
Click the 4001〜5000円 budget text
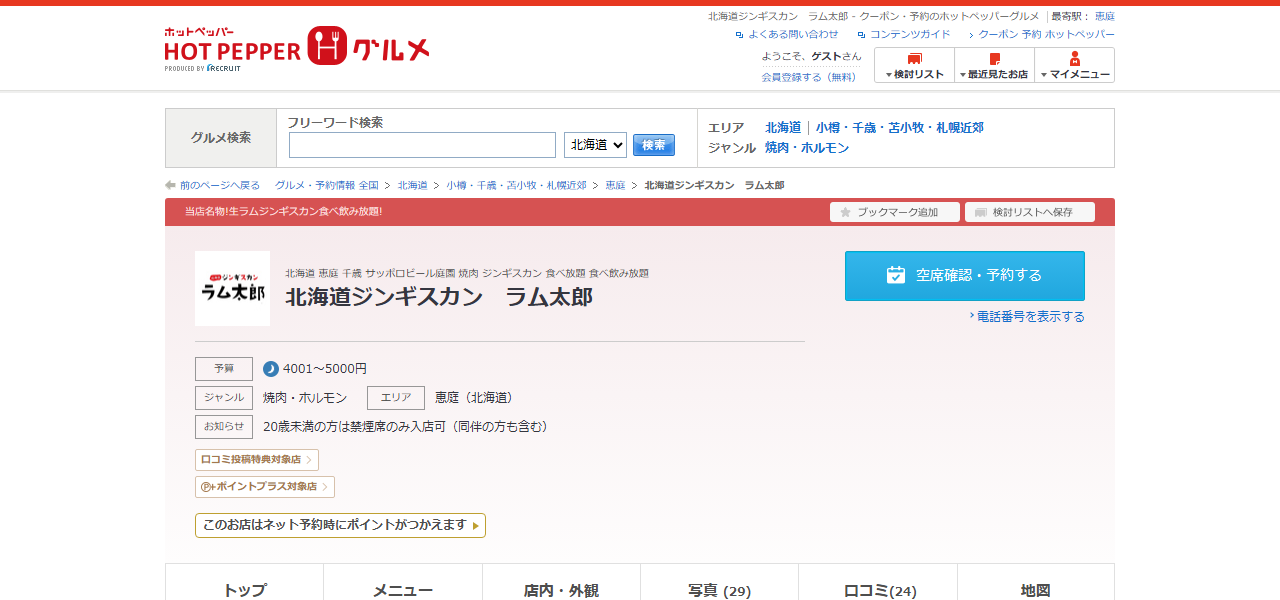pos(325,369)
